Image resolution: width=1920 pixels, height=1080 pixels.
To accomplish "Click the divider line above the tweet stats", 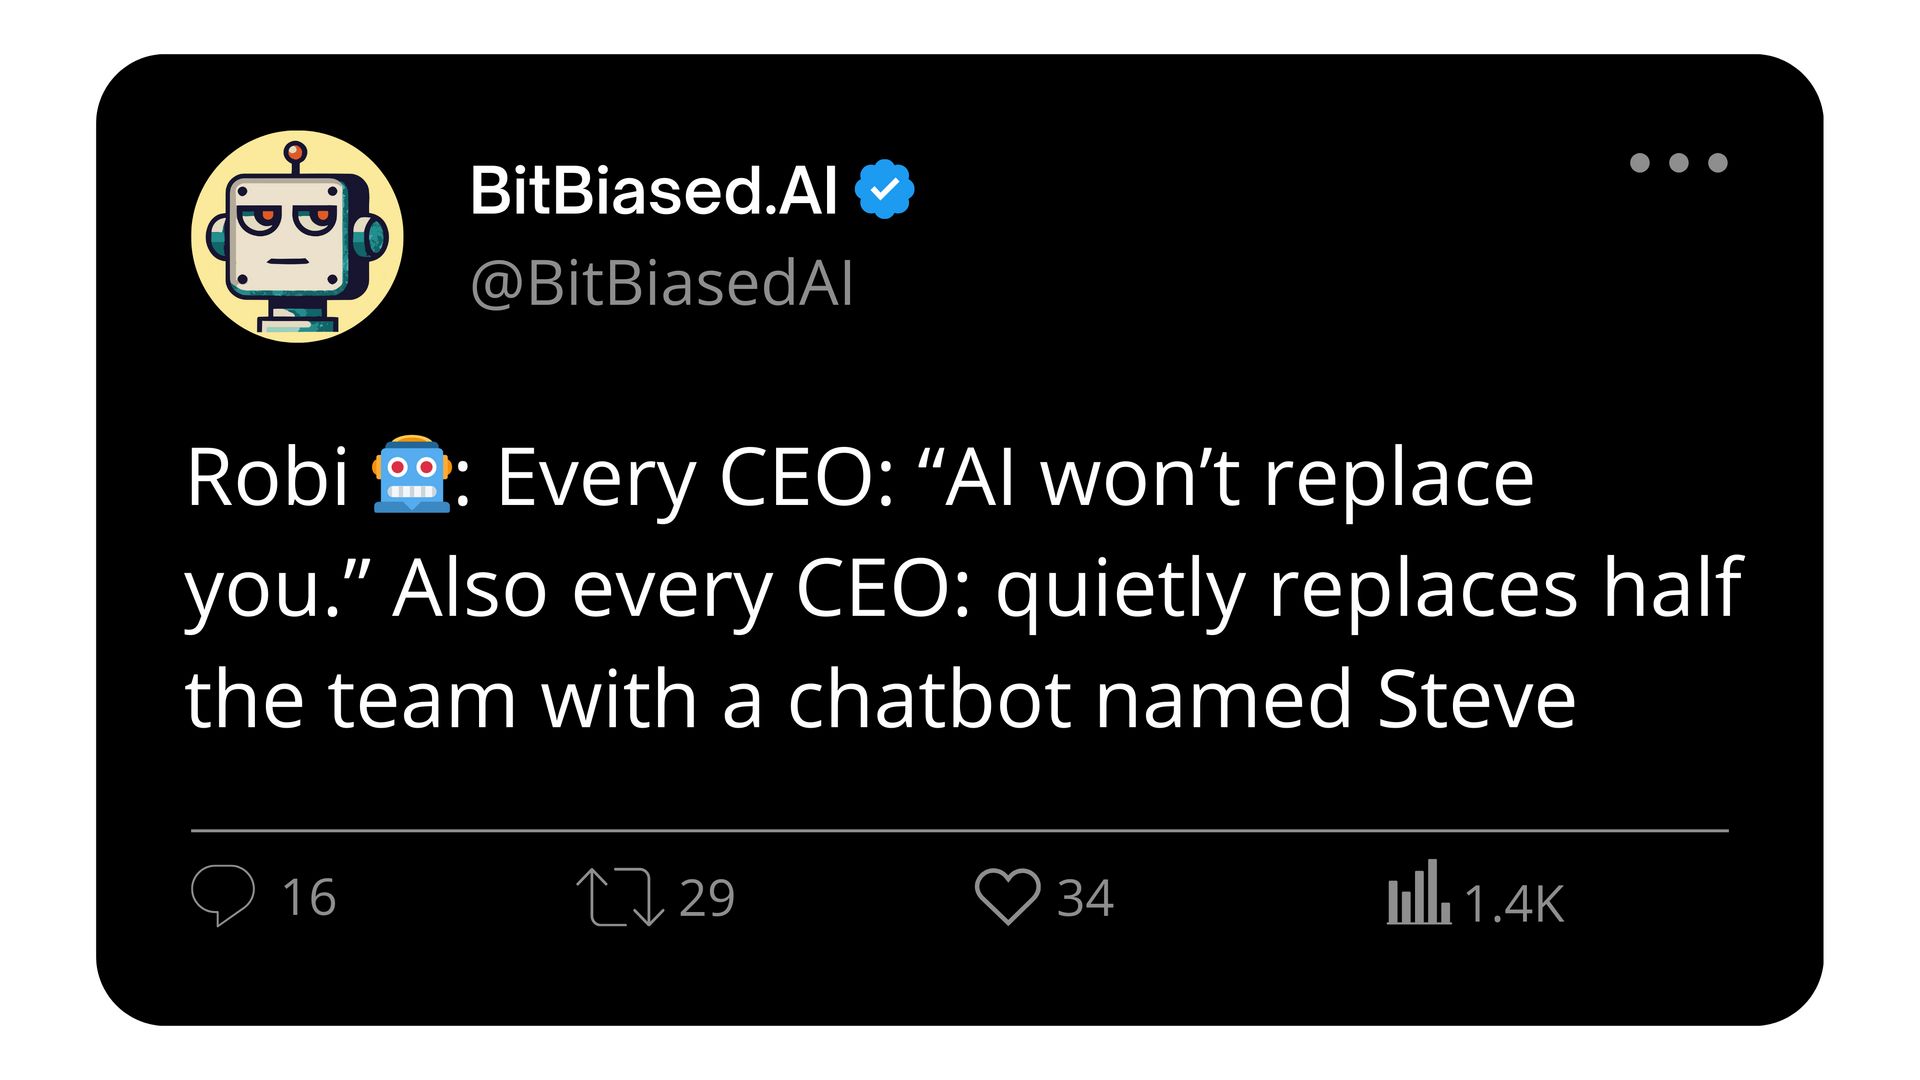I will 960,830.
